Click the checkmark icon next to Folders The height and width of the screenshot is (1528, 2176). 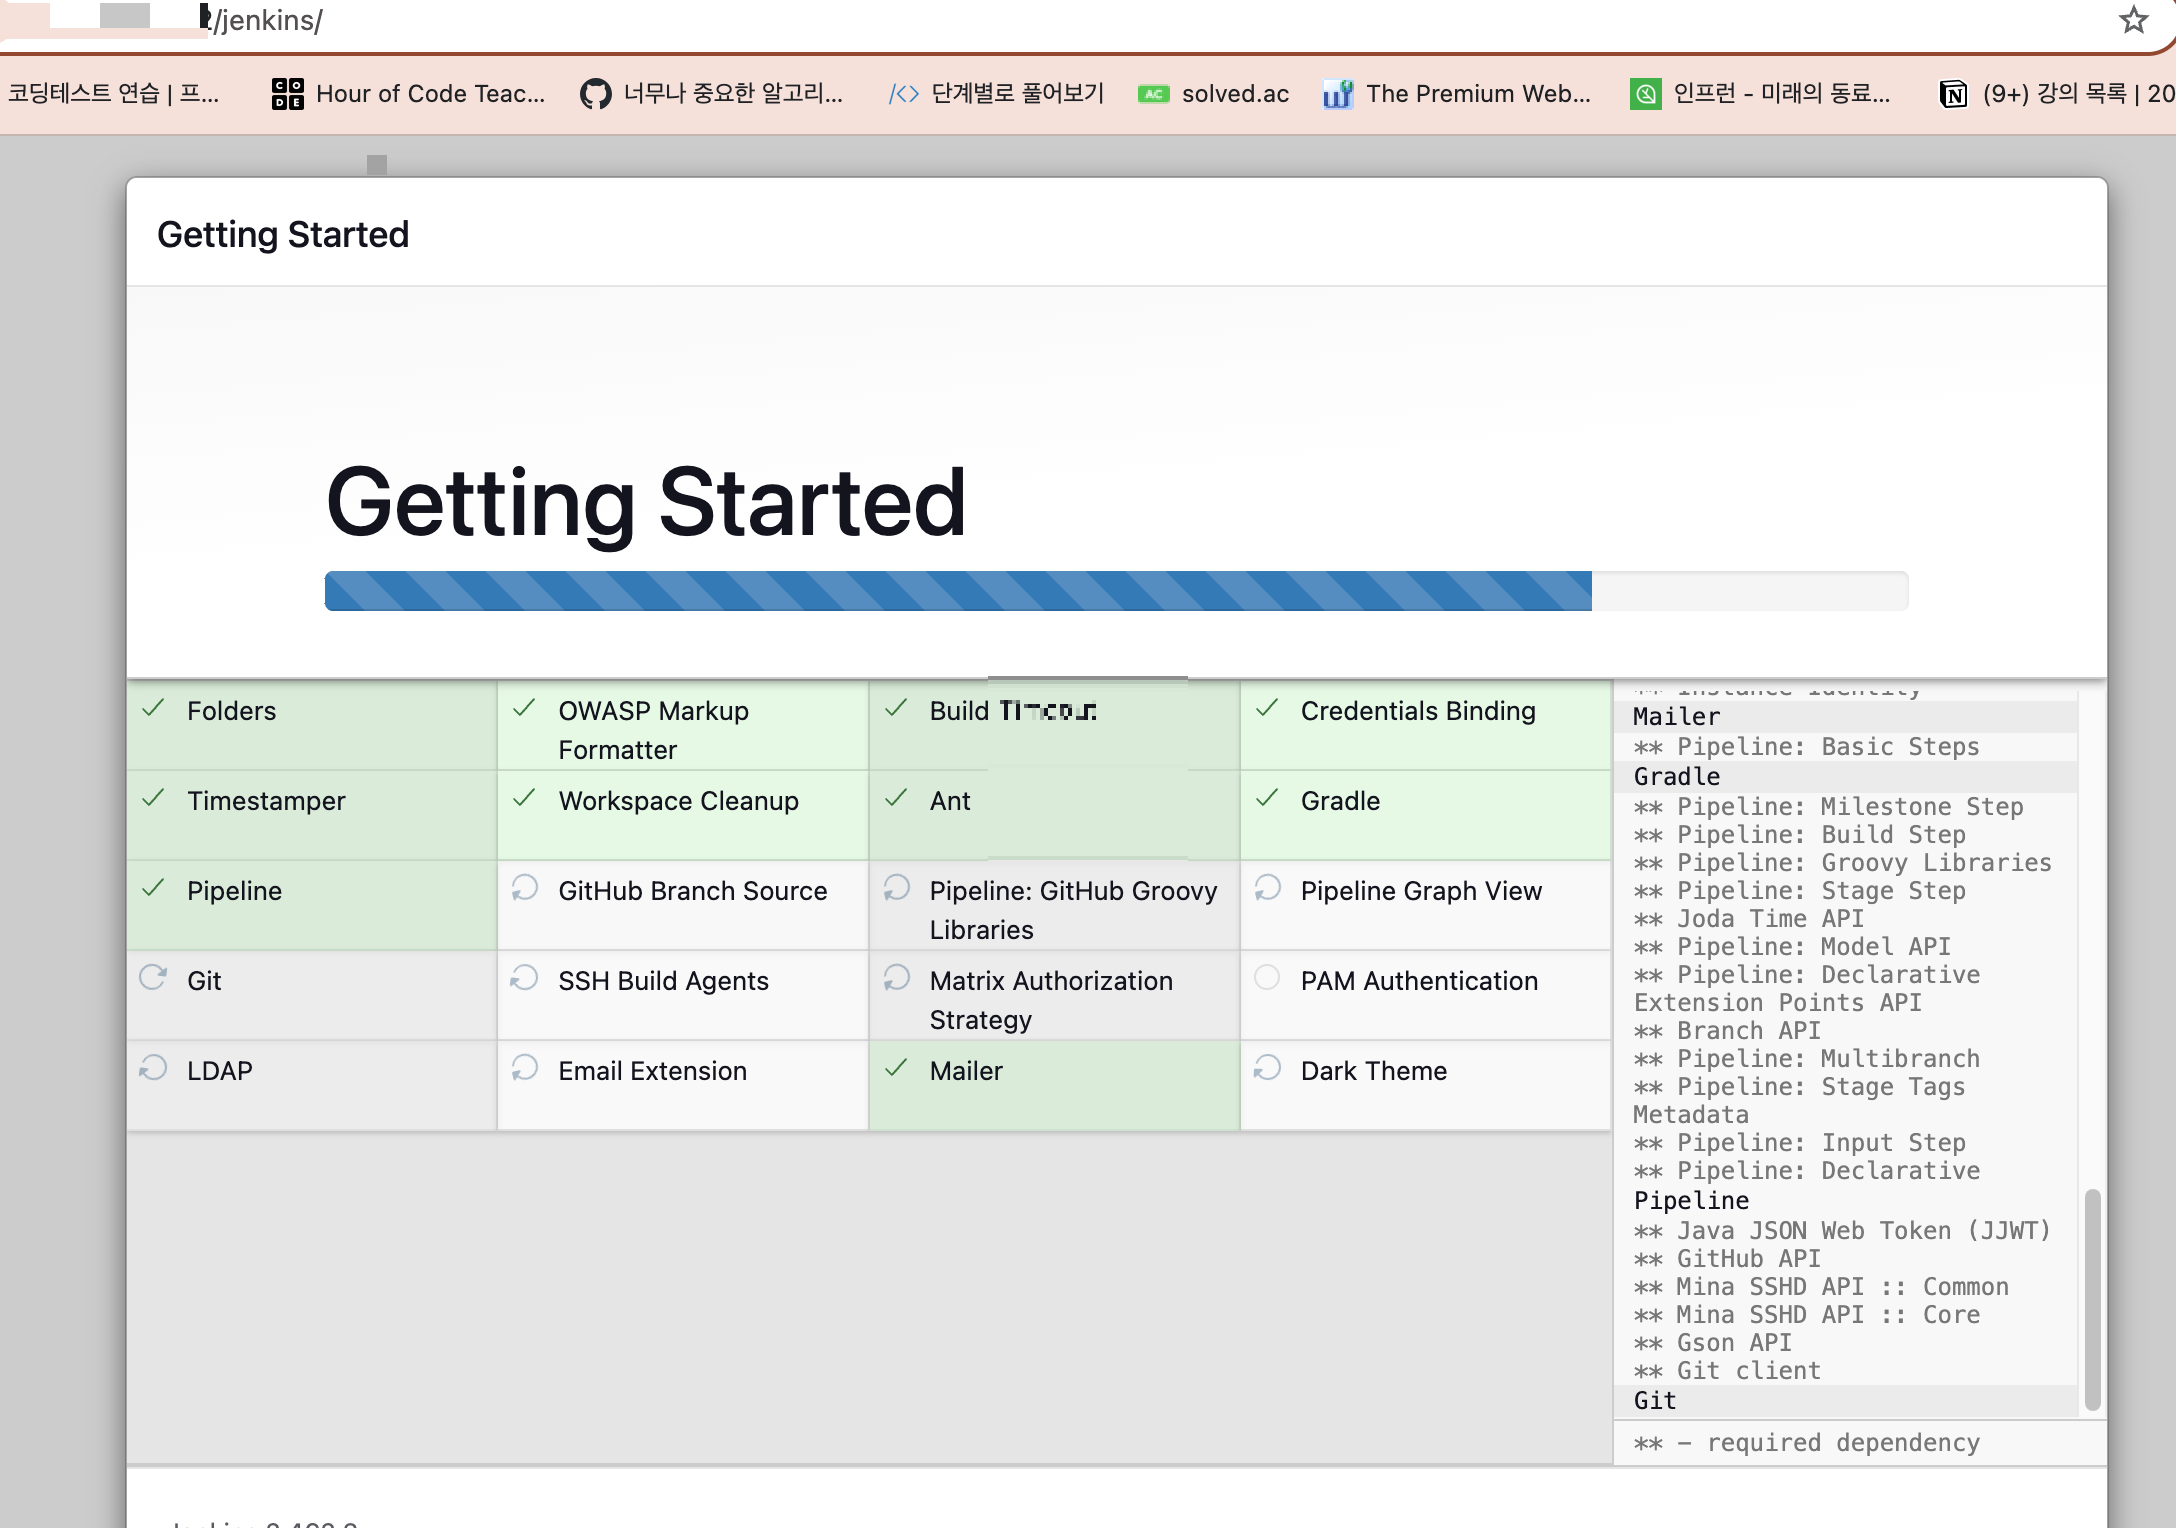(x=153, y=709)
